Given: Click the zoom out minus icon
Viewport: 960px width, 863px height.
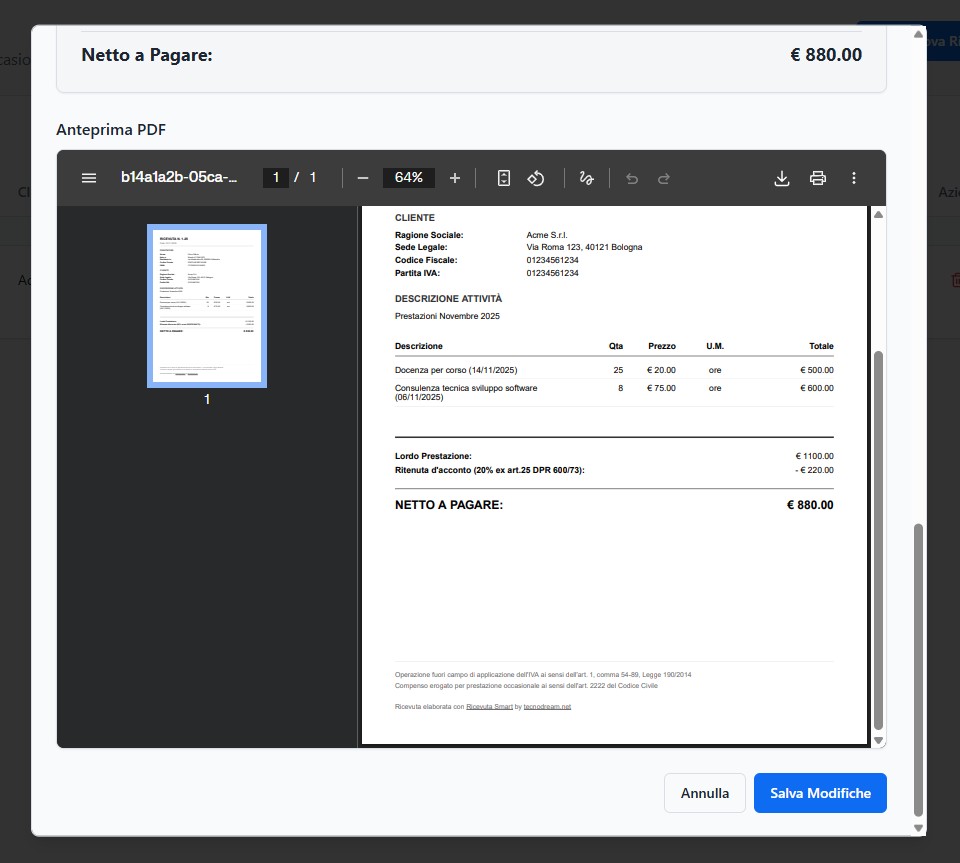Looking at the screenshot, I should (363, 178).
